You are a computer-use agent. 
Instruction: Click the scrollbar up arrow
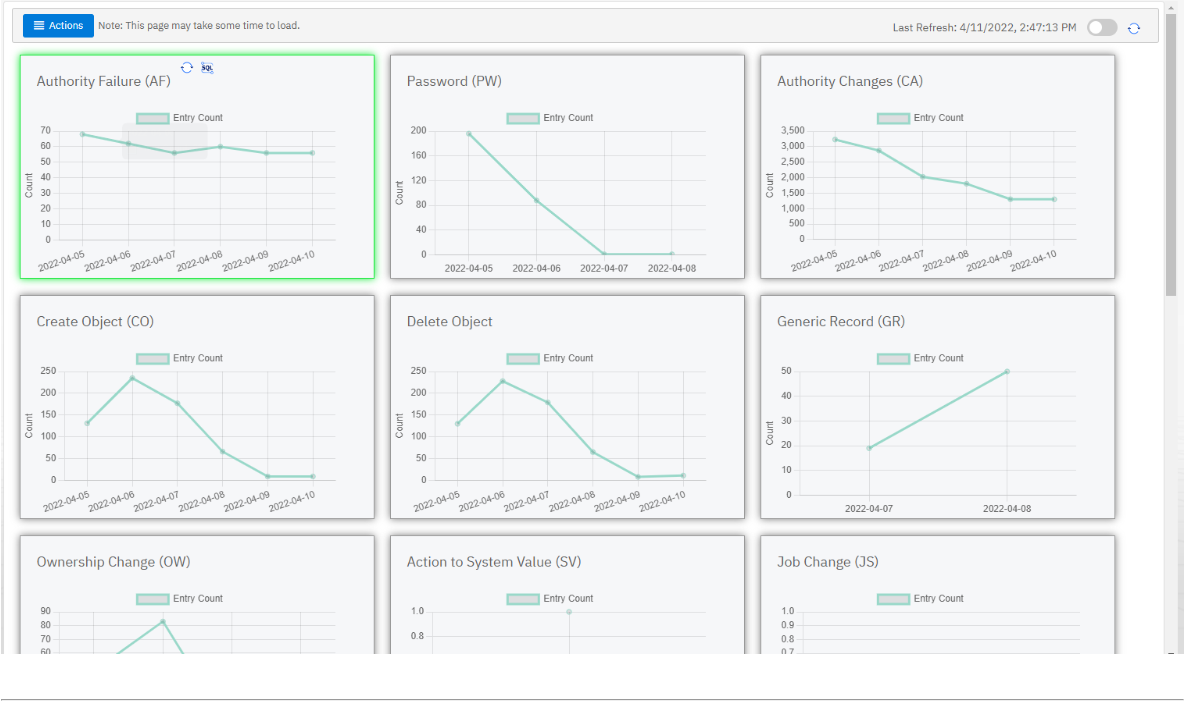pyautogui.click(x=1171, y=8)
